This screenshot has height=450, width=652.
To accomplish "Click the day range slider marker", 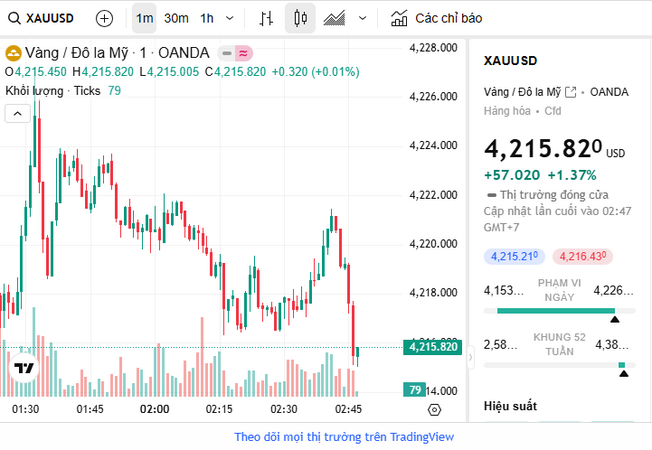I will [615, 319].
